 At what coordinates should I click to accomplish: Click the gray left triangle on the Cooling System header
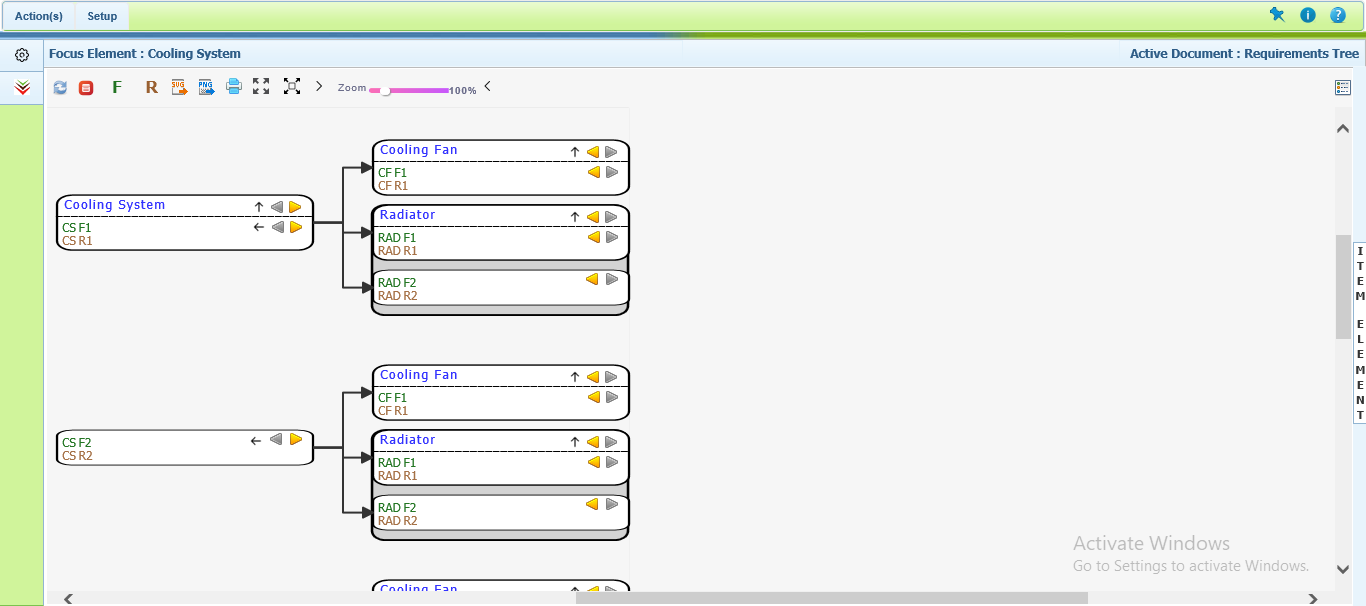click(x=277, y=207)
